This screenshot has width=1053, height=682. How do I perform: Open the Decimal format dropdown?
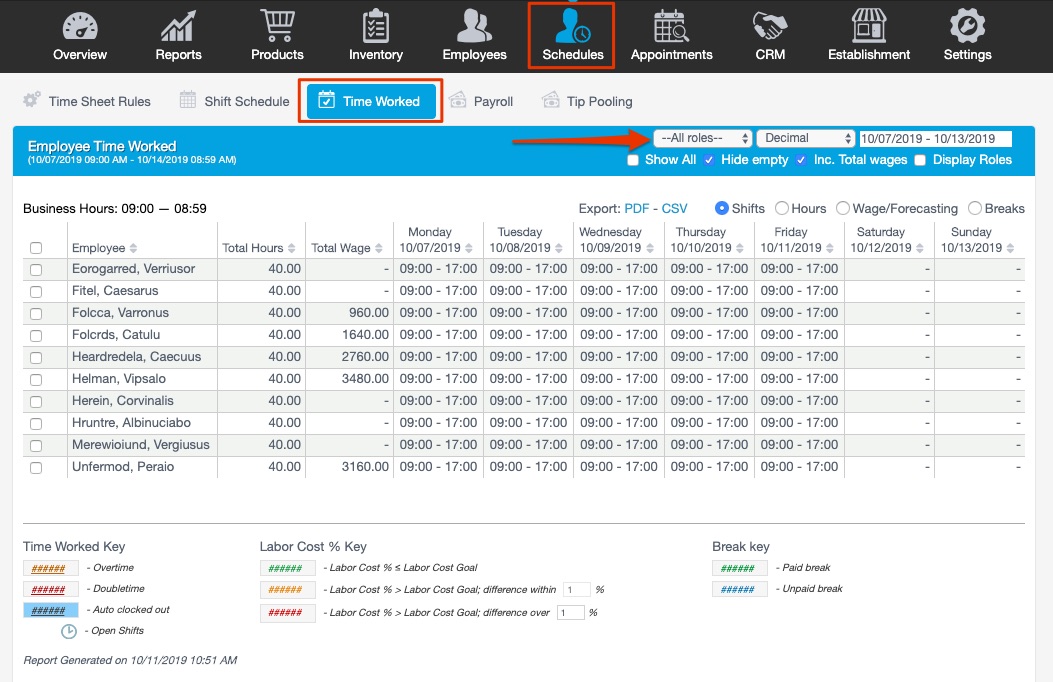click(x=806, y=139)
